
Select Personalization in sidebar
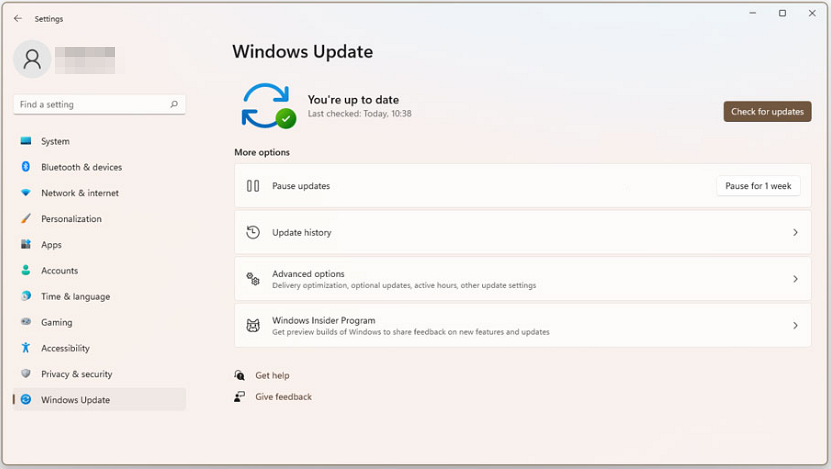point(100,218)
